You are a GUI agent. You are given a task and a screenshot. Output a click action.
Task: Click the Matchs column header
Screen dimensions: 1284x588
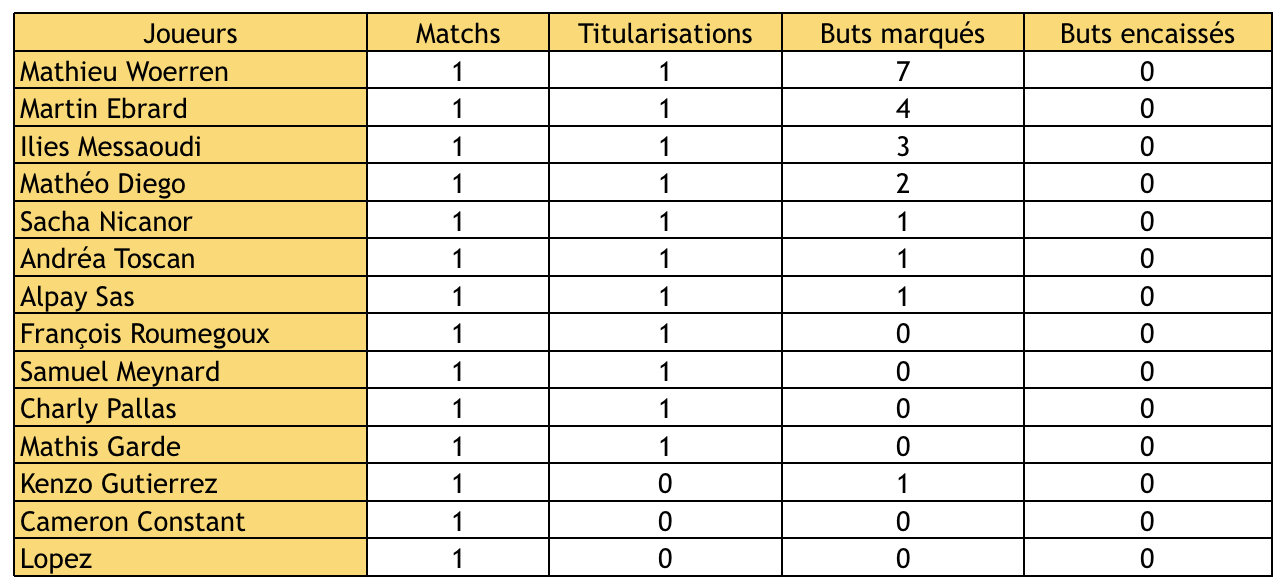pyautogui.click(x=458, y=34)
